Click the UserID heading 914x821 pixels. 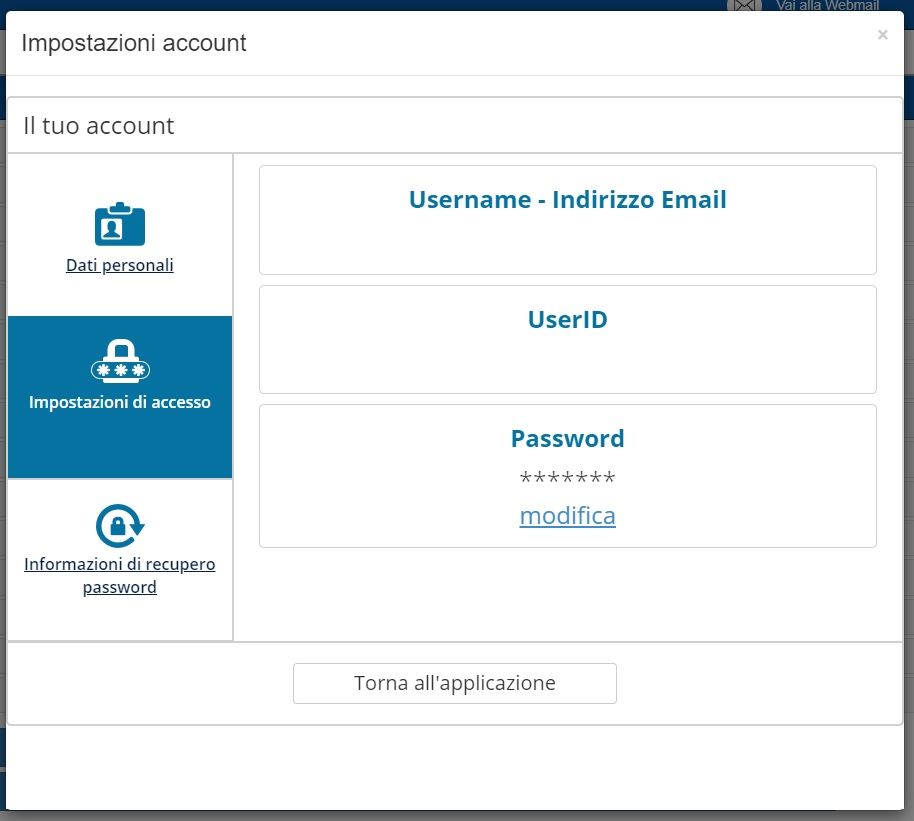coord(567,320)
